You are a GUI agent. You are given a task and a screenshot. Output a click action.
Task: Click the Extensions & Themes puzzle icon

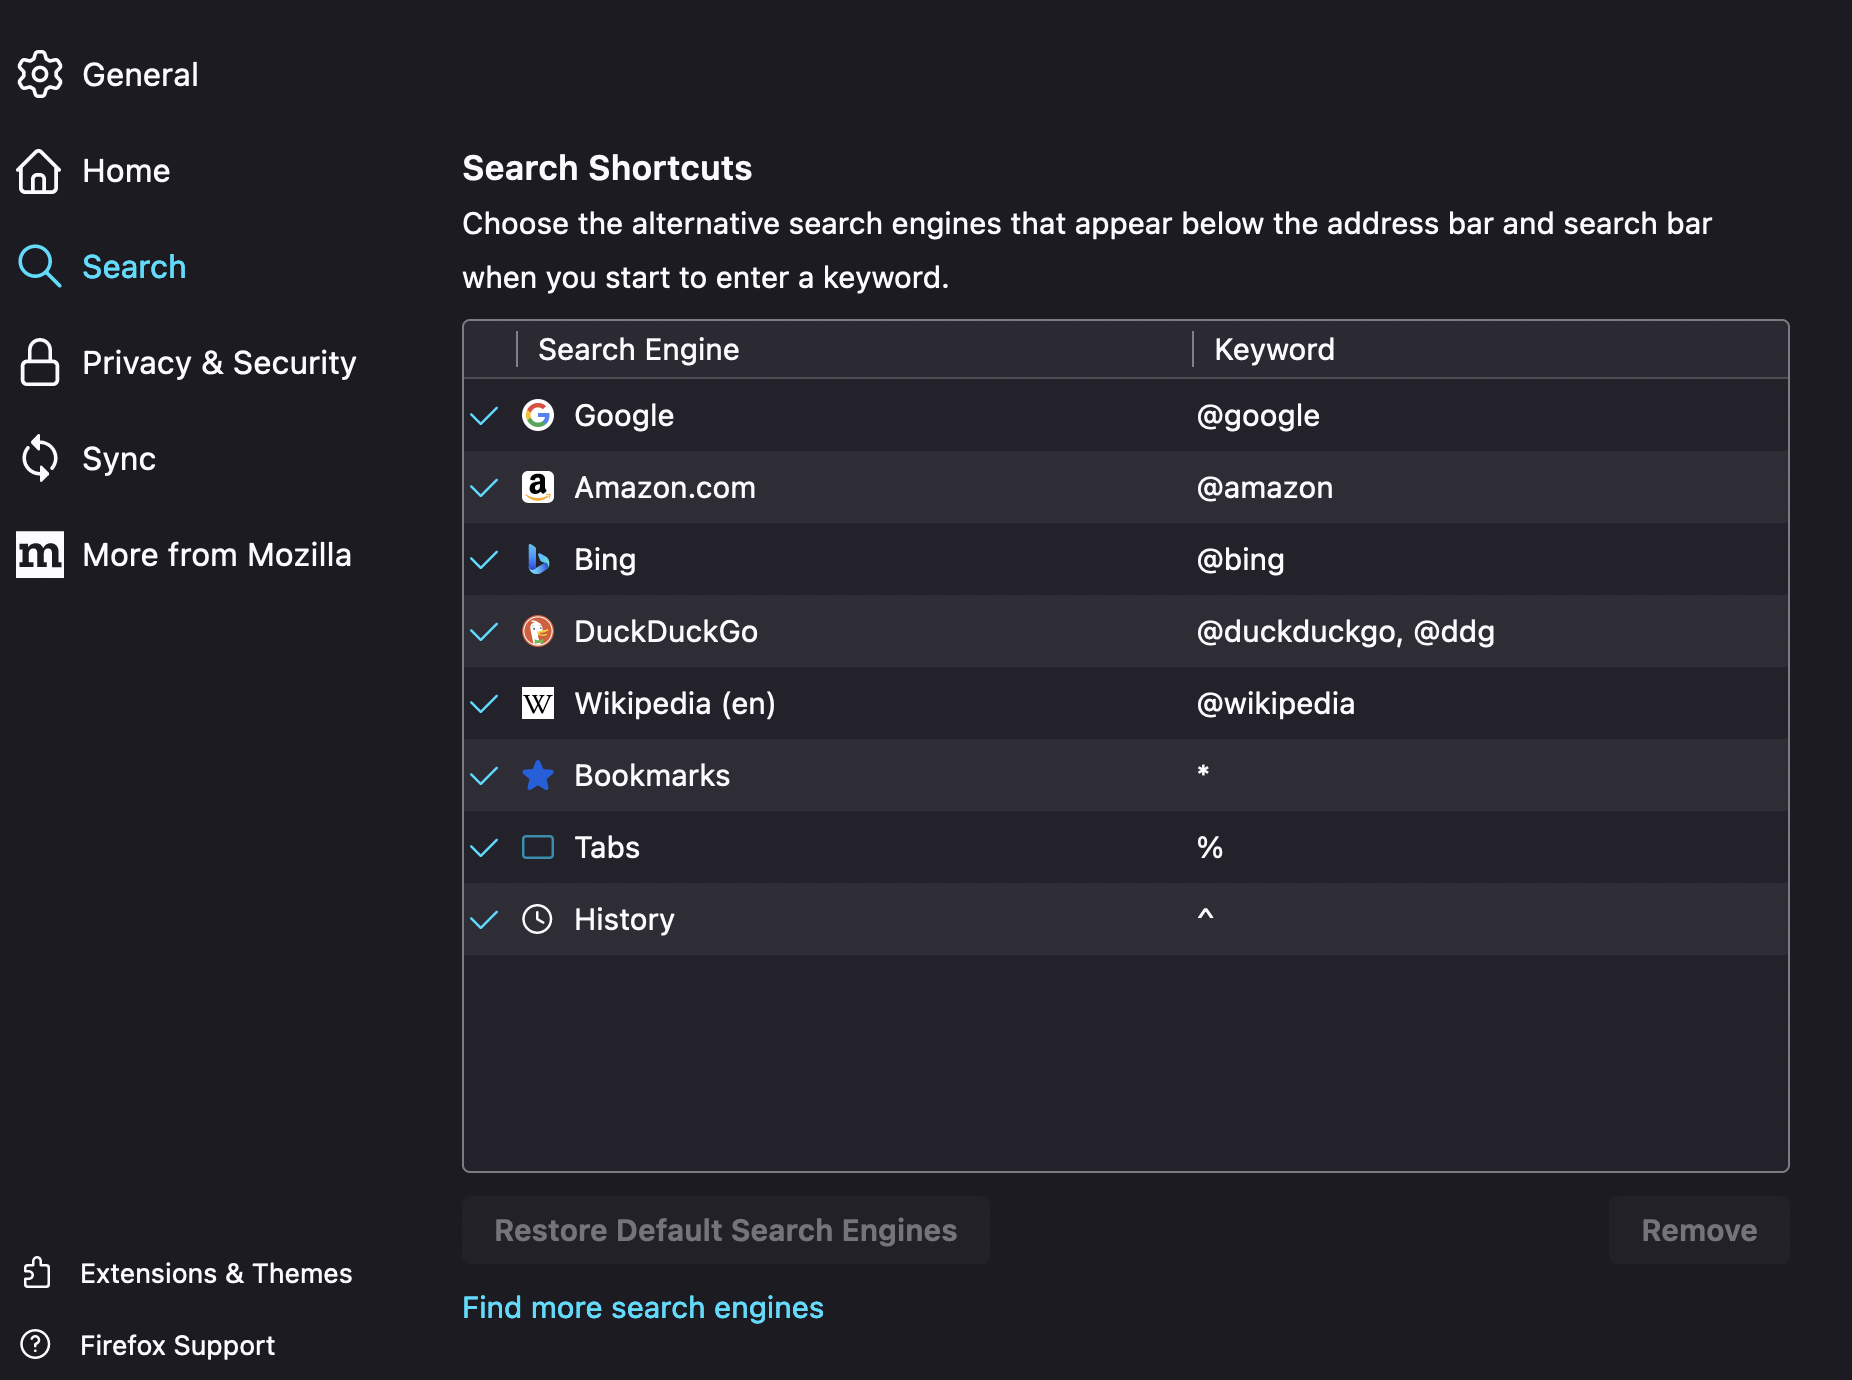[40, 1273]
